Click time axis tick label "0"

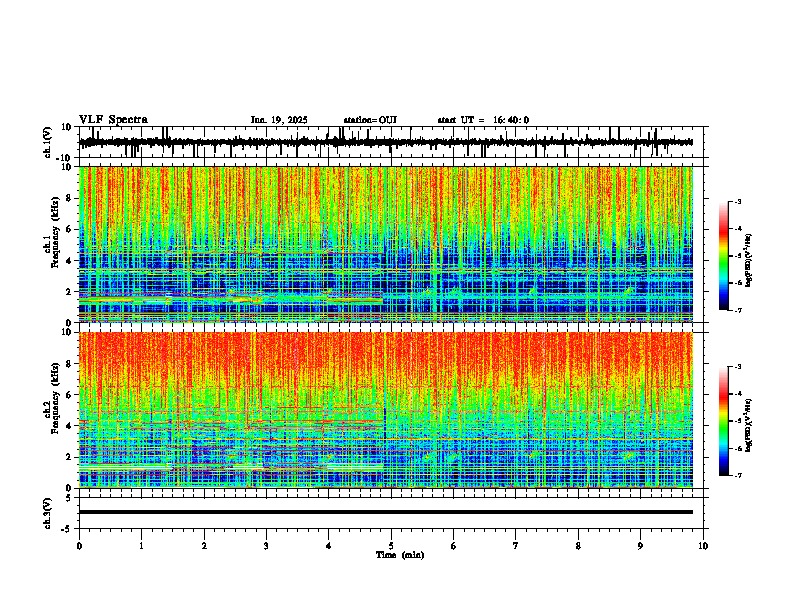79,546
